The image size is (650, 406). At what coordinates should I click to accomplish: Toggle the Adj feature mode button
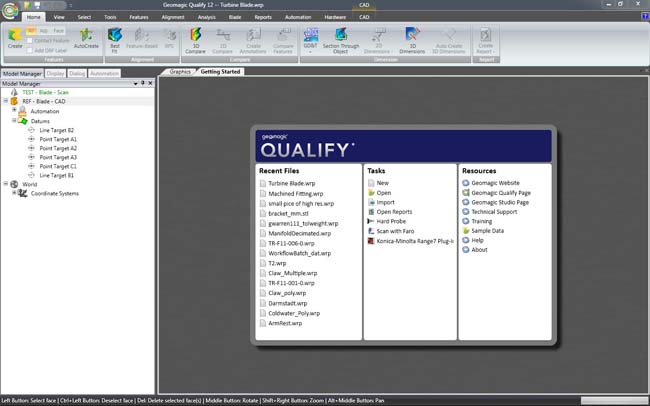tap(44, 31)
